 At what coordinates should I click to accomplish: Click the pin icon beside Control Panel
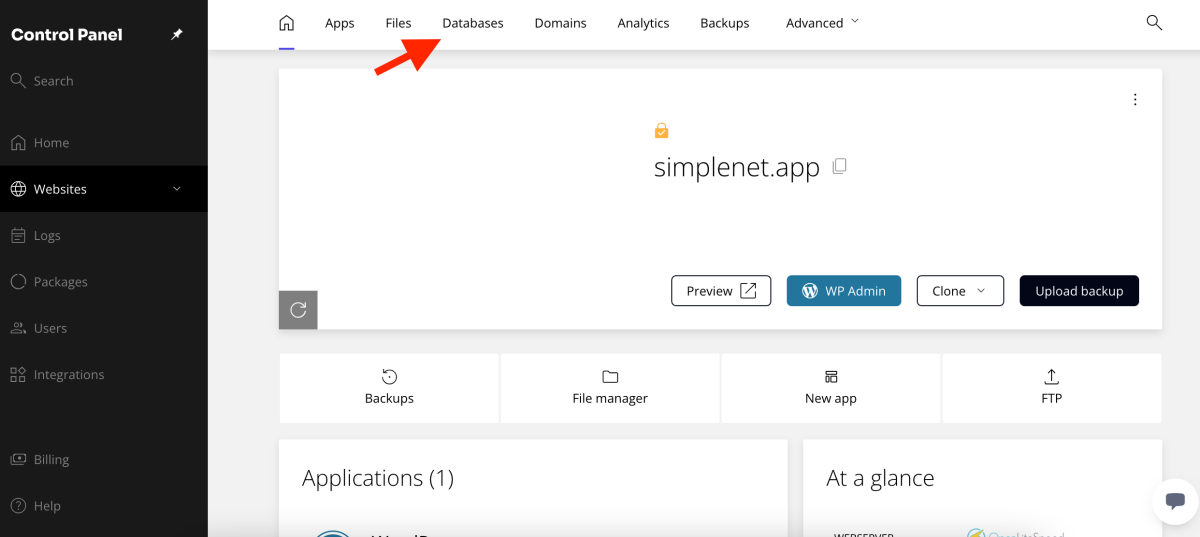[177, 34]
